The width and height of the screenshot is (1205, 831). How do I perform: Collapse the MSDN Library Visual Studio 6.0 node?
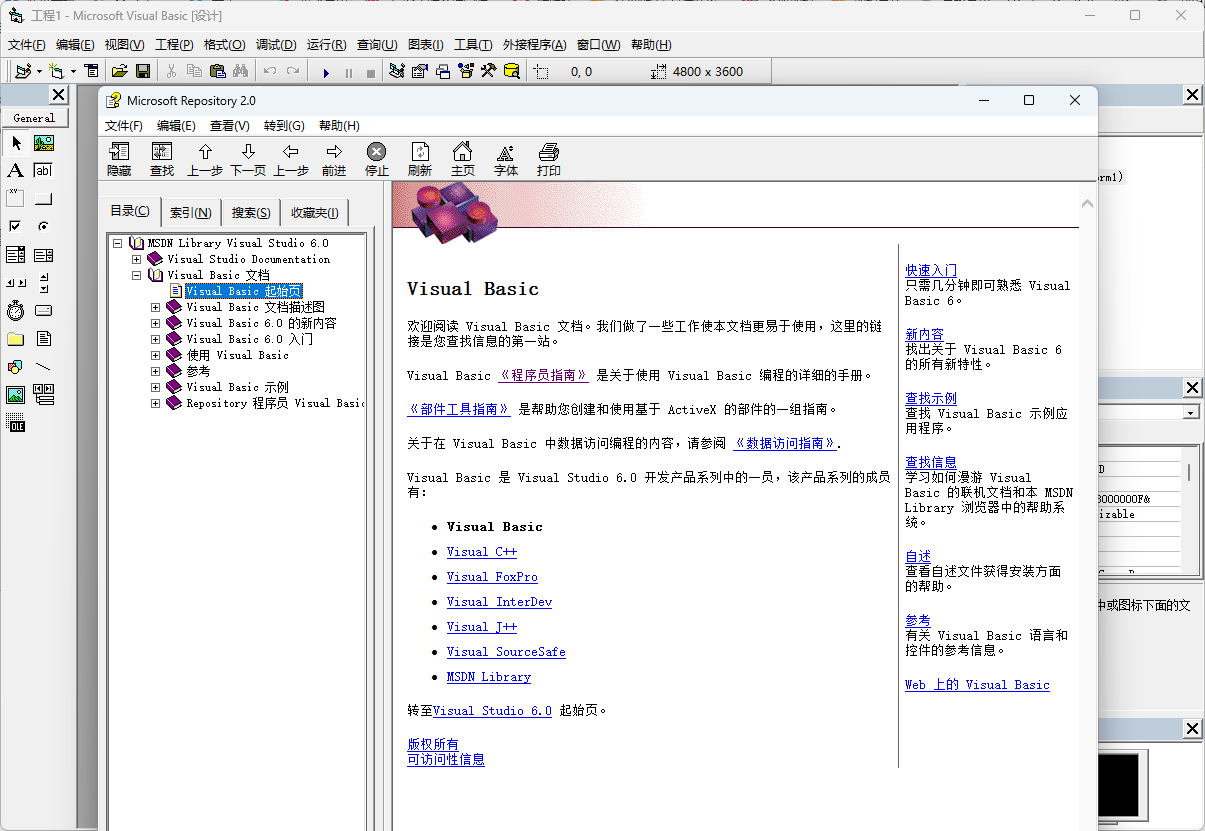117,243
